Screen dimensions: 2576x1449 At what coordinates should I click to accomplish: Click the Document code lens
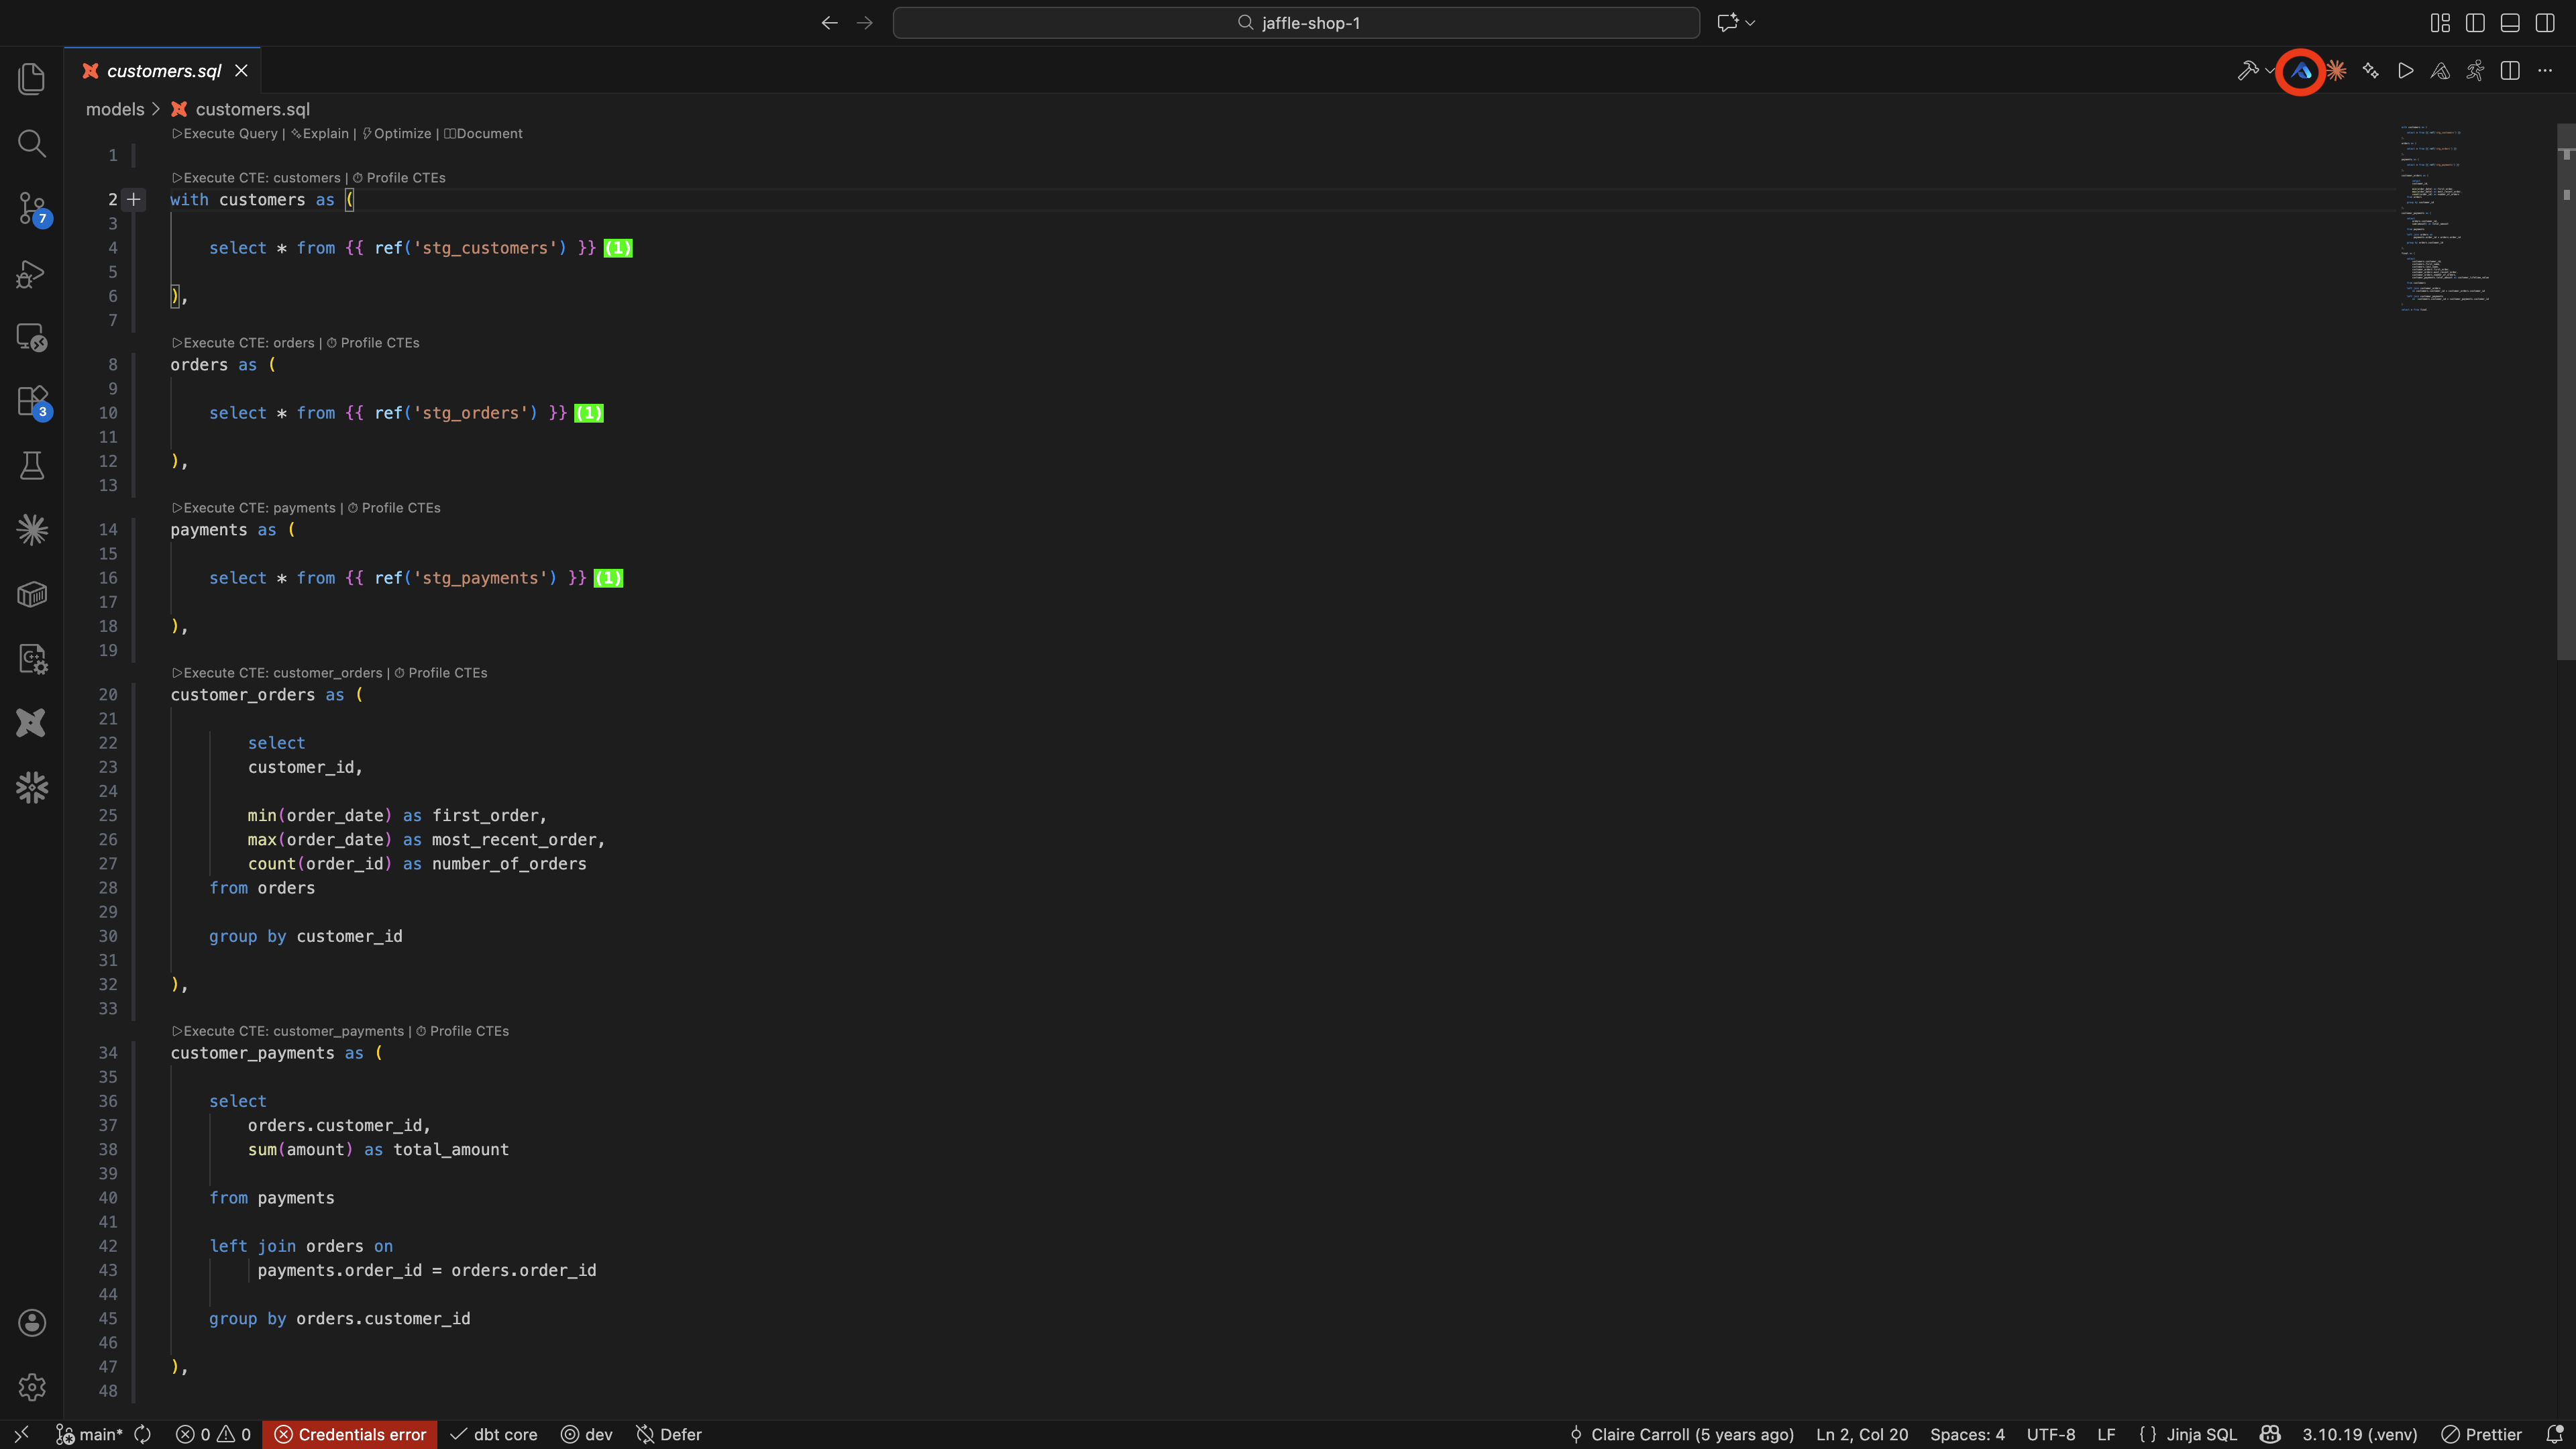tap(483, 133)
